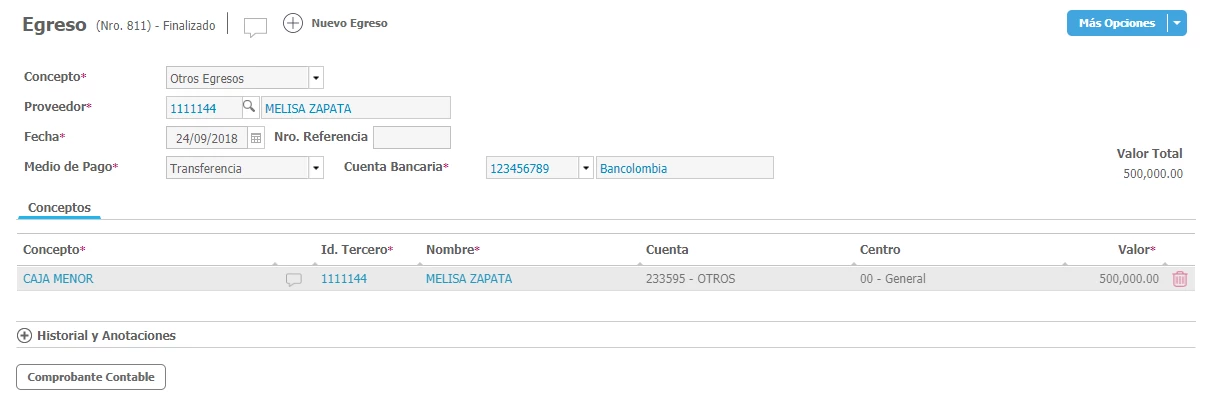Open the Cuenta Bancaria dropdown arrow
1210x418 pixels.
tap(586, 169)
